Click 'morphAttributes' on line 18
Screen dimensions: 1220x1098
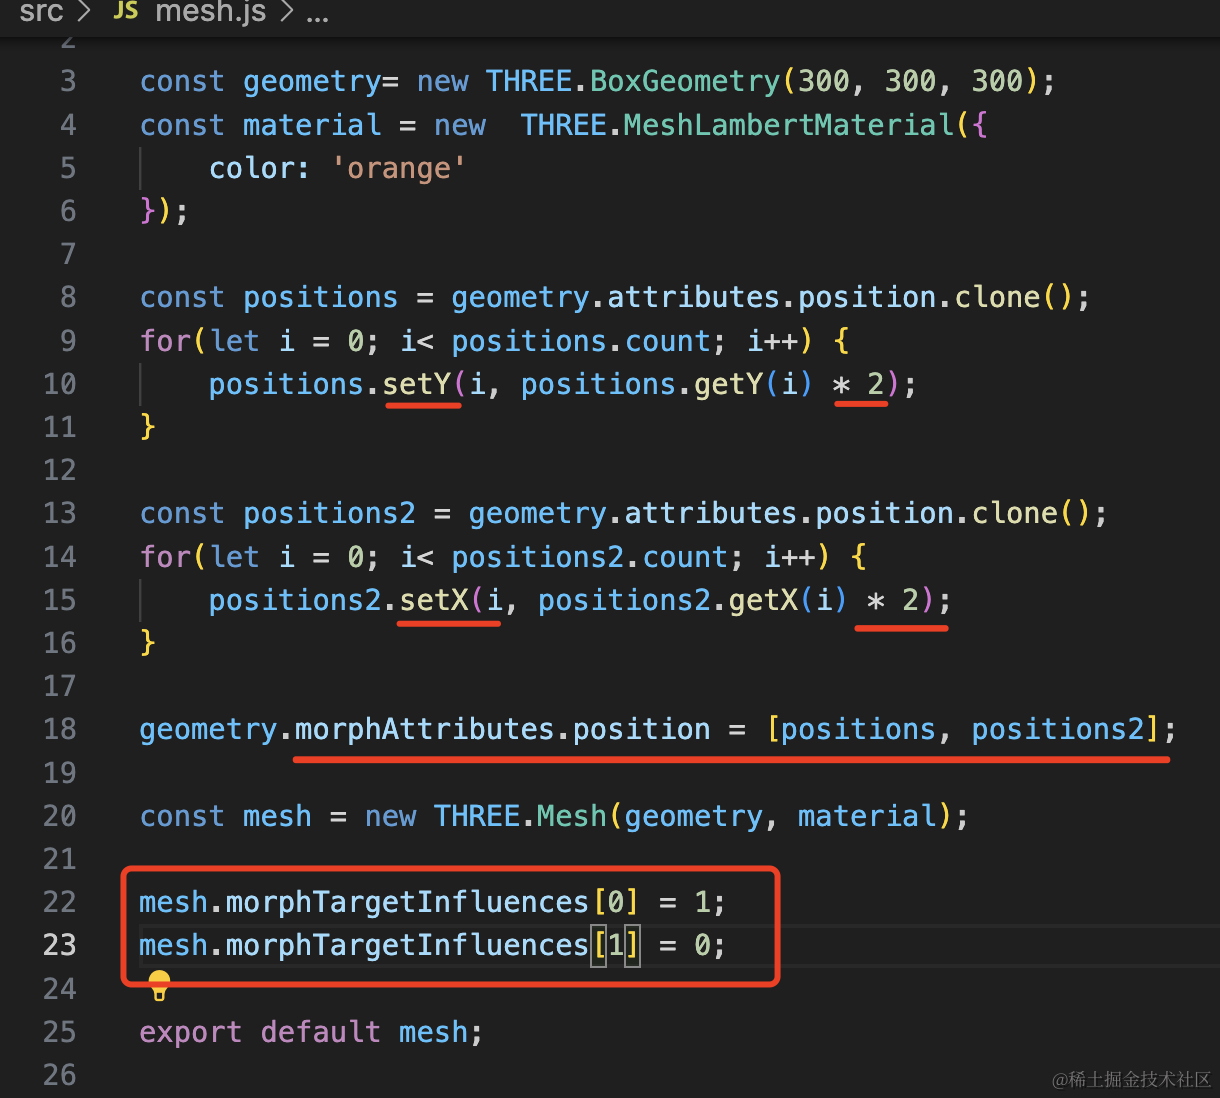coord(425,729)
